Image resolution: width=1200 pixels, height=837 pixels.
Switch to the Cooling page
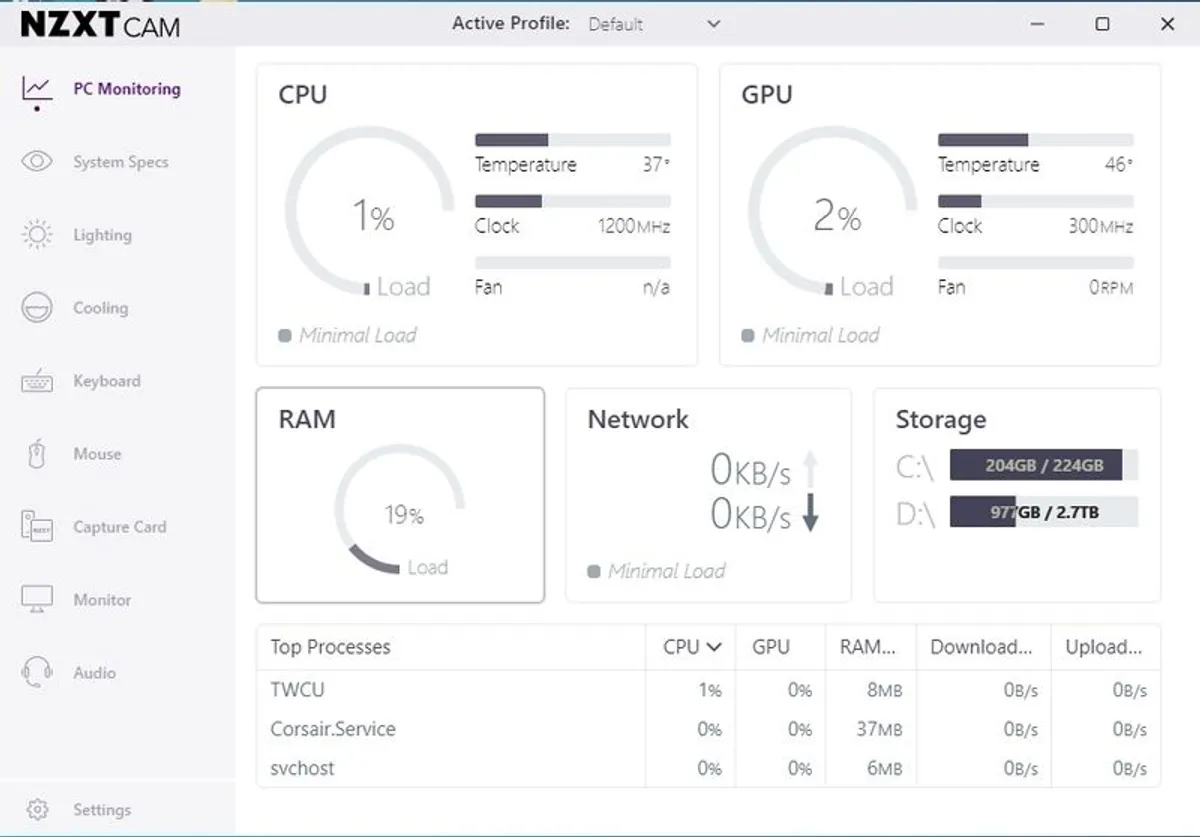100,308
